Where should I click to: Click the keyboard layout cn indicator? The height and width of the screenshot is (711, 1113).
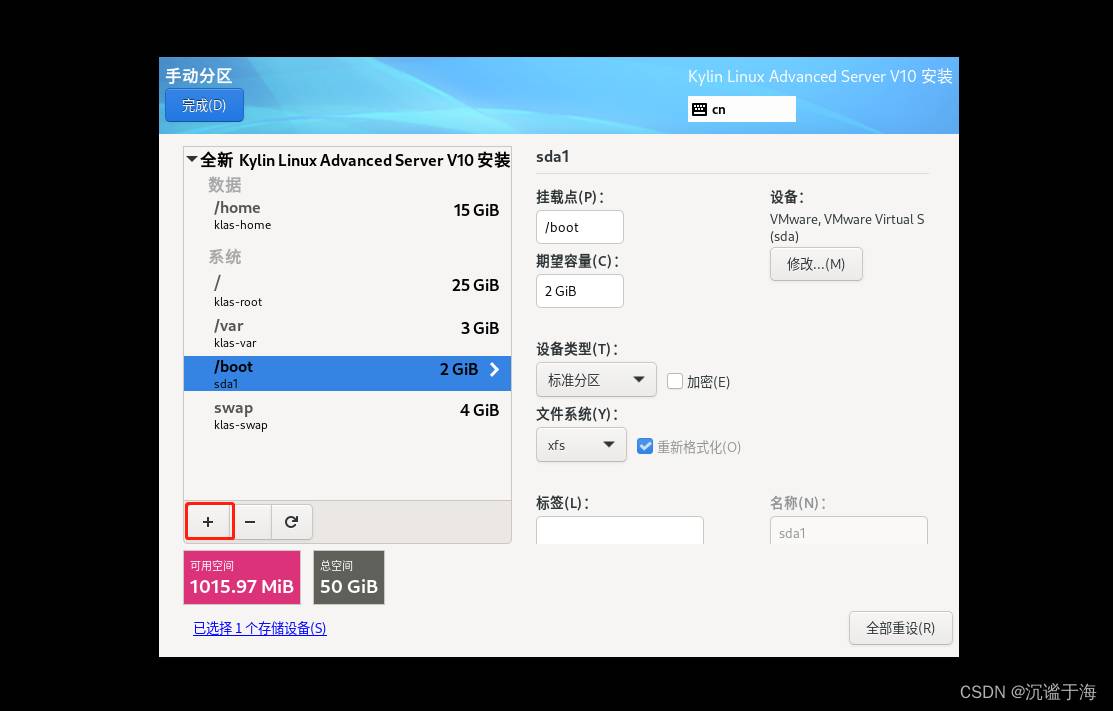[741, 109]
